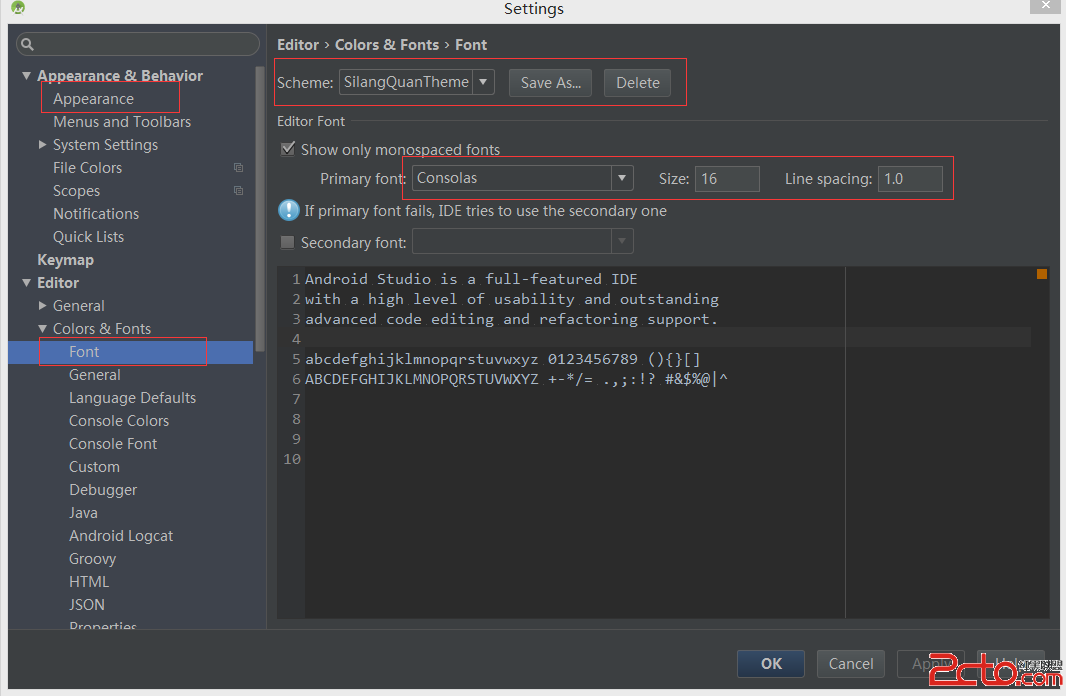Open Console Colors settings
This screenshot has width=1066, height=696.
(x=118, y=421)
